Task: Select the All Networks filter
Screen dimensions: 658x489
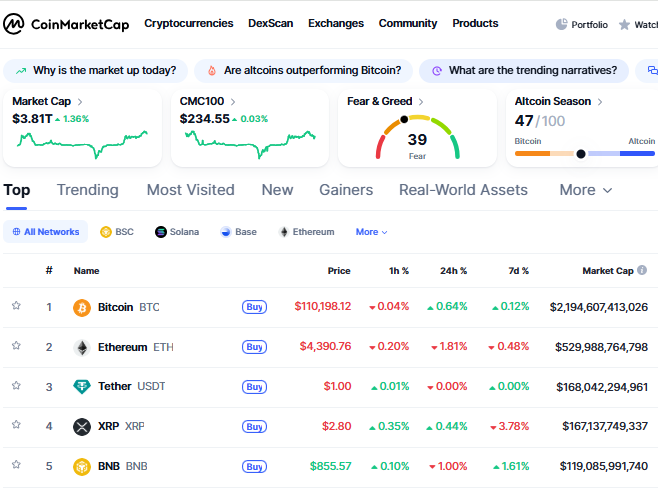Action: [45, 232]
